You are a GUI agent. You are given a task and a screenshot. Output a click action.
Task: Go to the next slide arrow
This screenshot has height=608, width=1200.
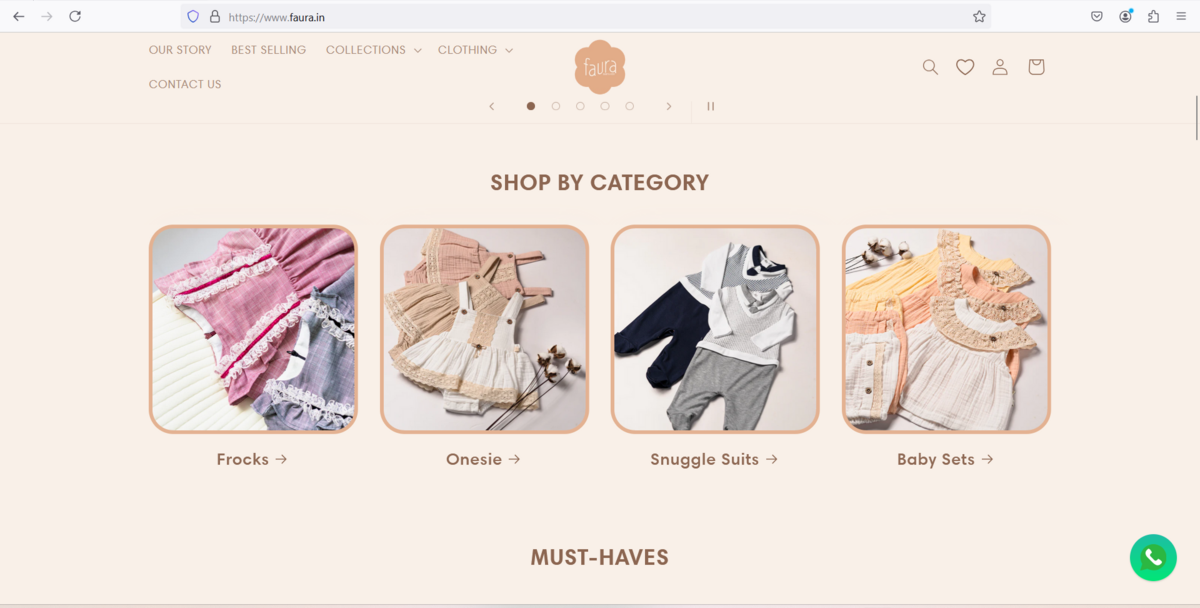pos(669,106)
